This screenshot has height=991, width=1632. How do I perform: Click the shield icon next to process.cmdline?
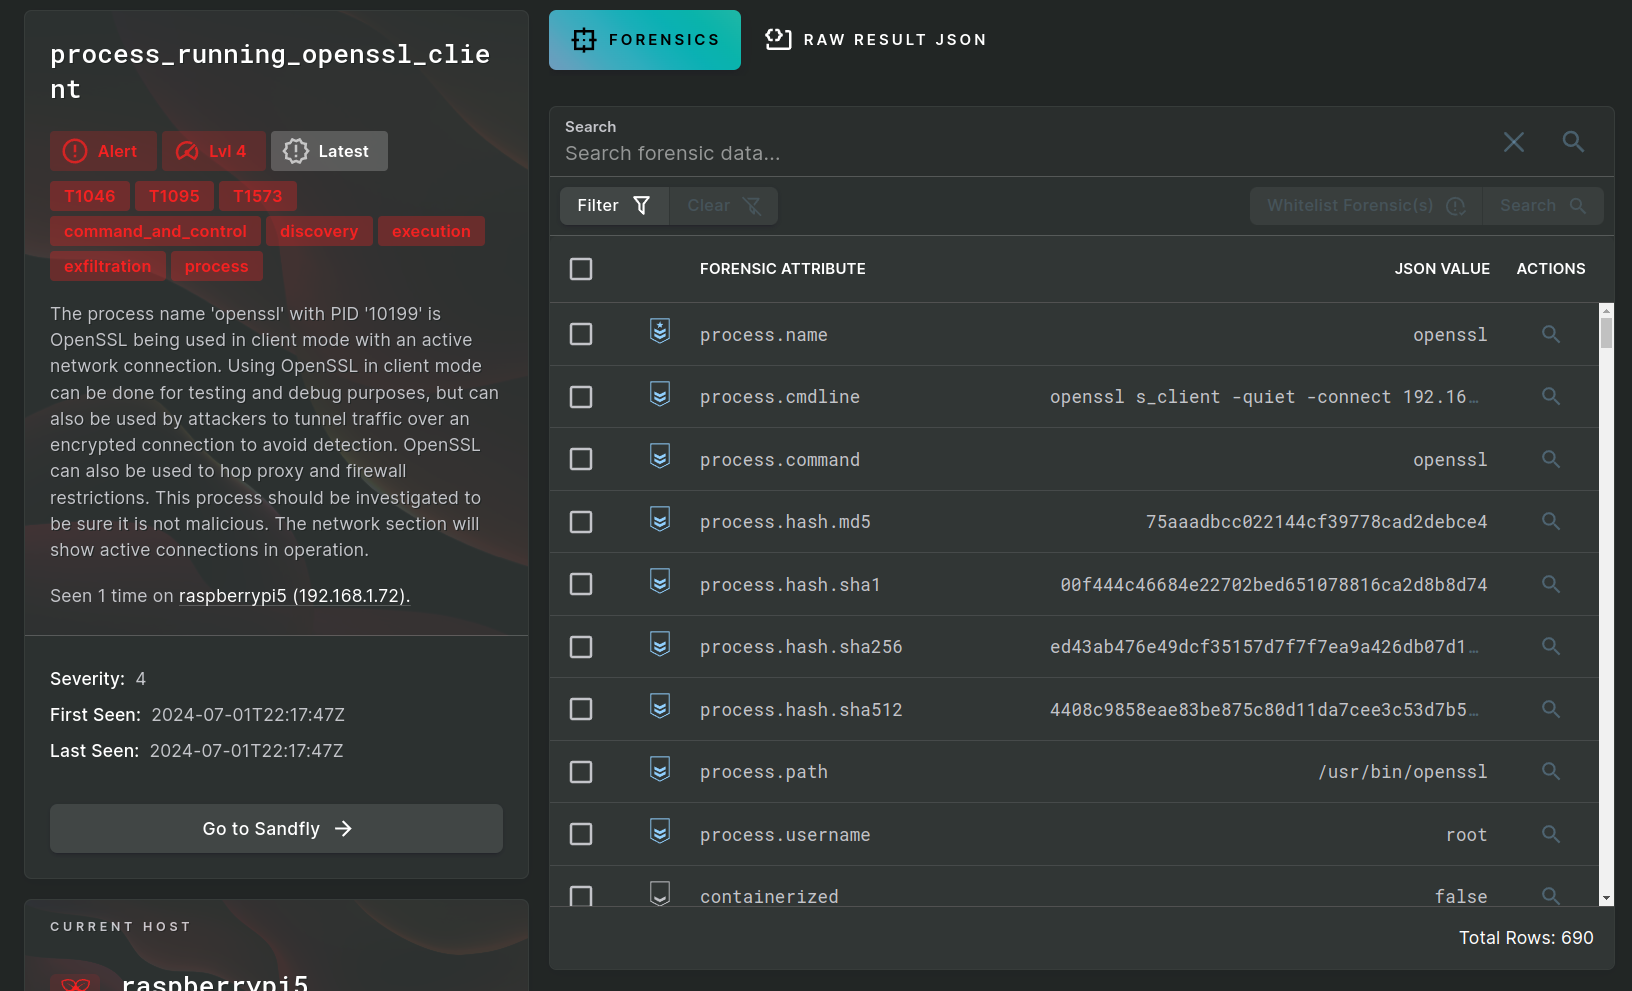coord(660,394)
